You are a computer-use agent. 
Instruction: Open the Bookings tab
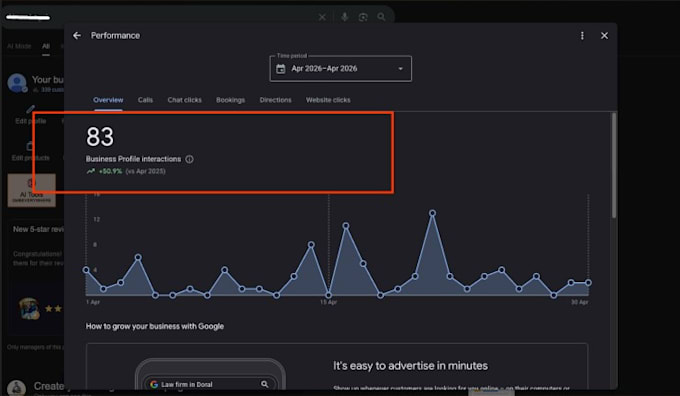(230, 100)
